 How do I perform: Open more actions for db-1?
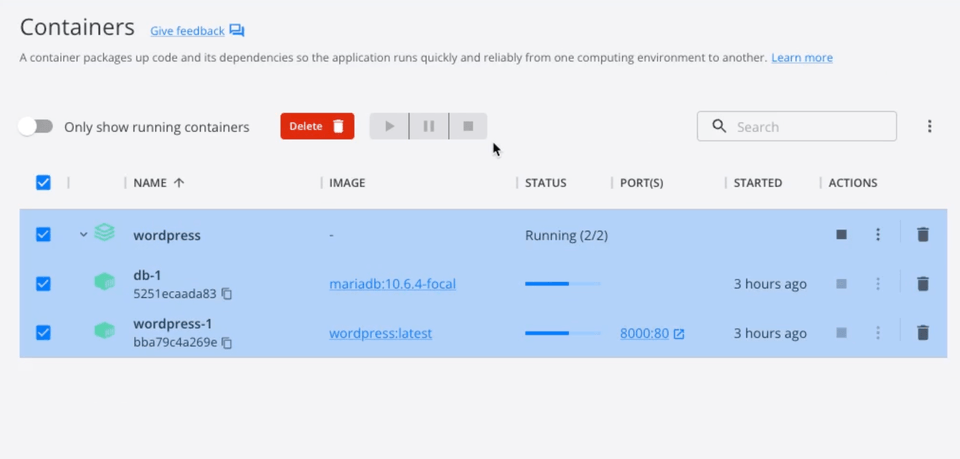[878, 284]
